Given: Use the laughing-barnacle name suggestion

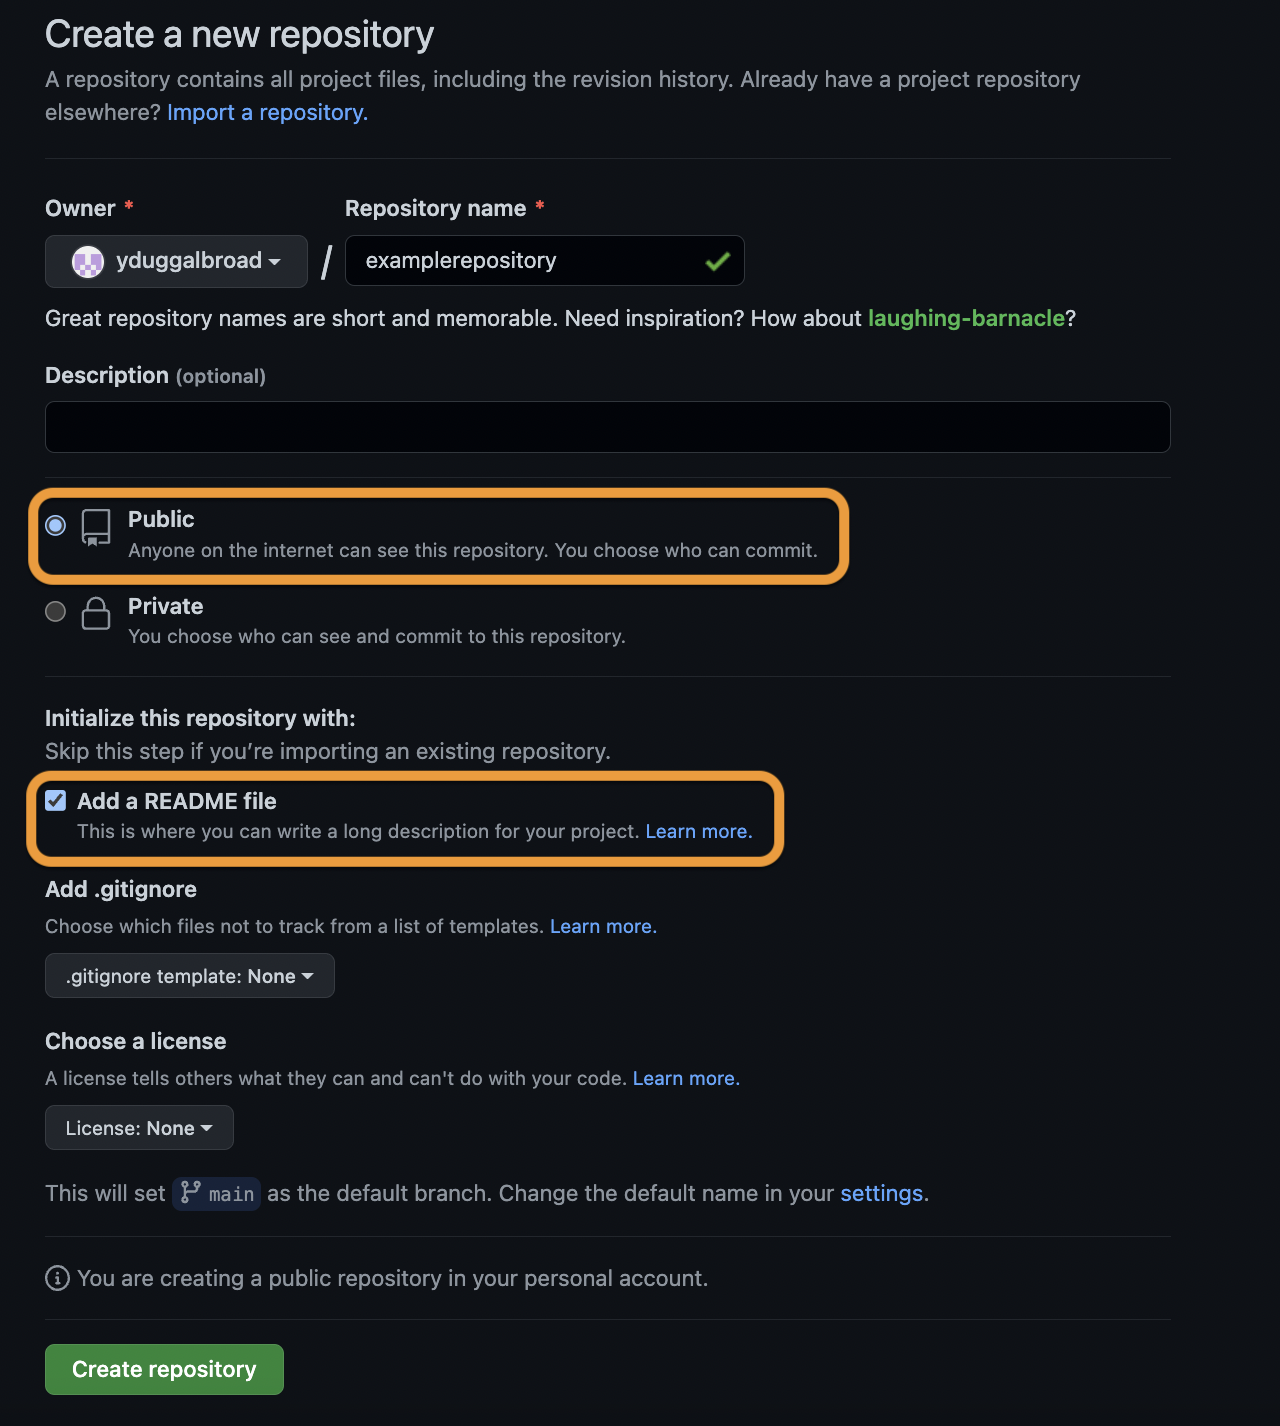Looking at the screenshot, I should point(966,318).
